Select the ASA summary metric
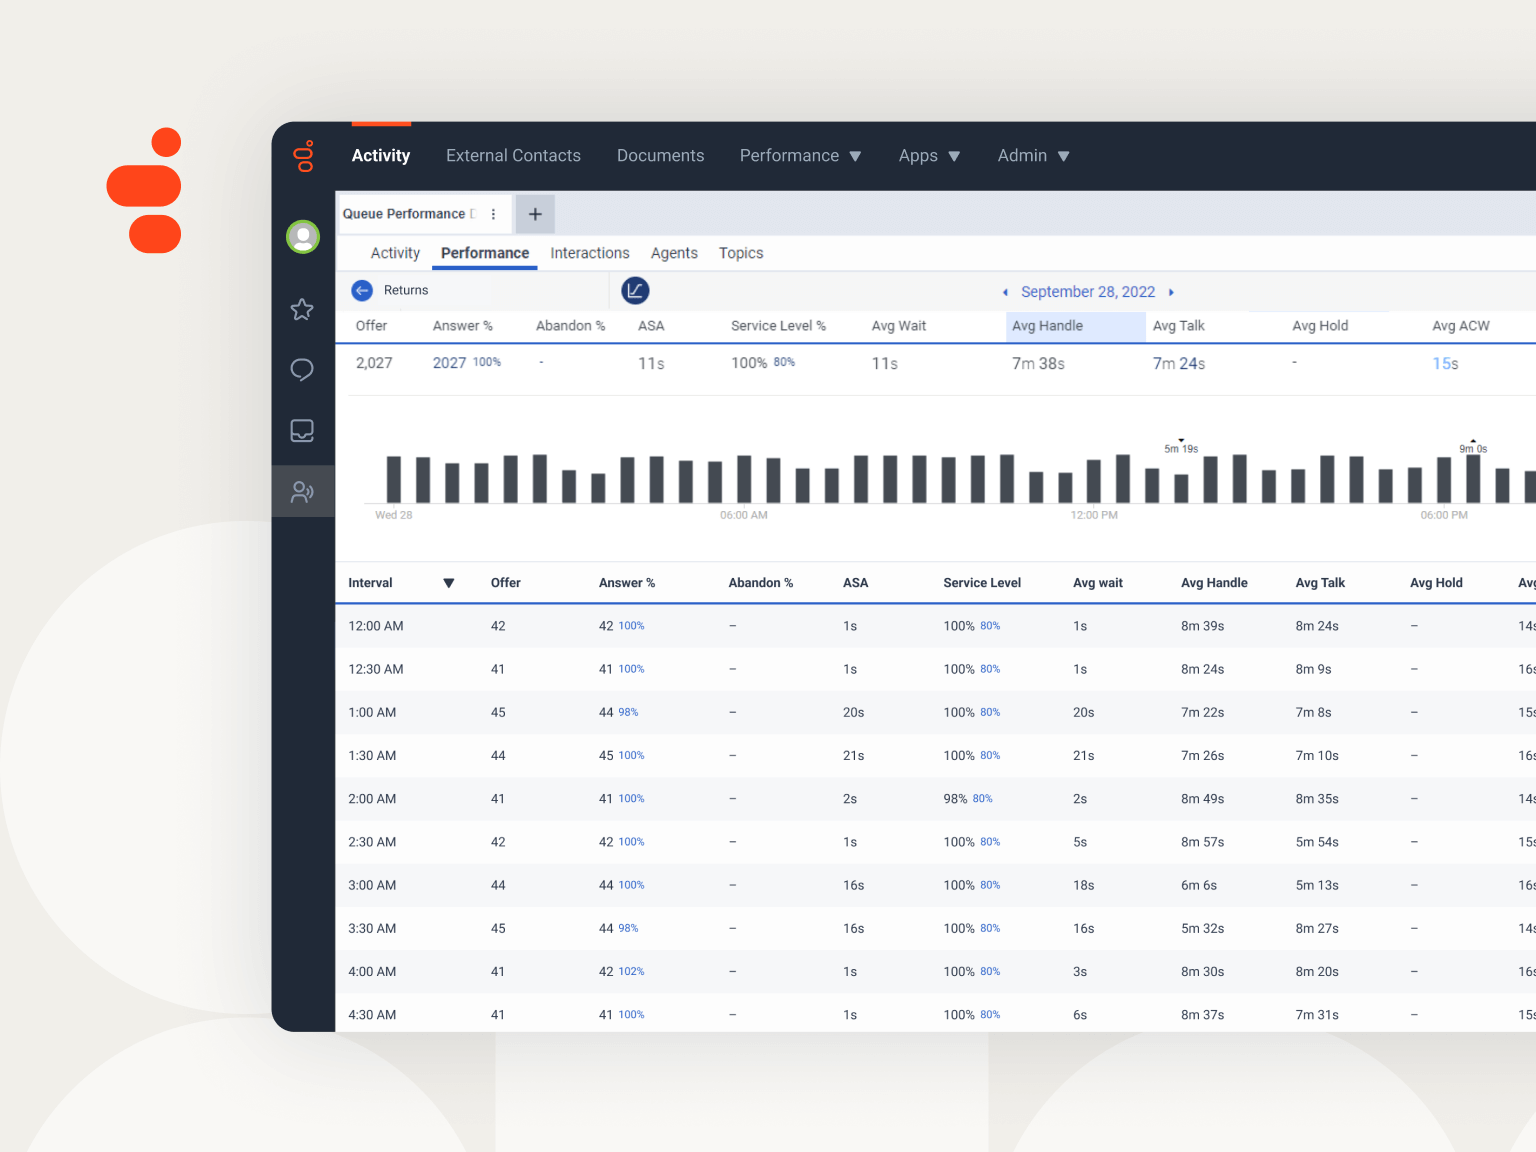 coord(651,326)
